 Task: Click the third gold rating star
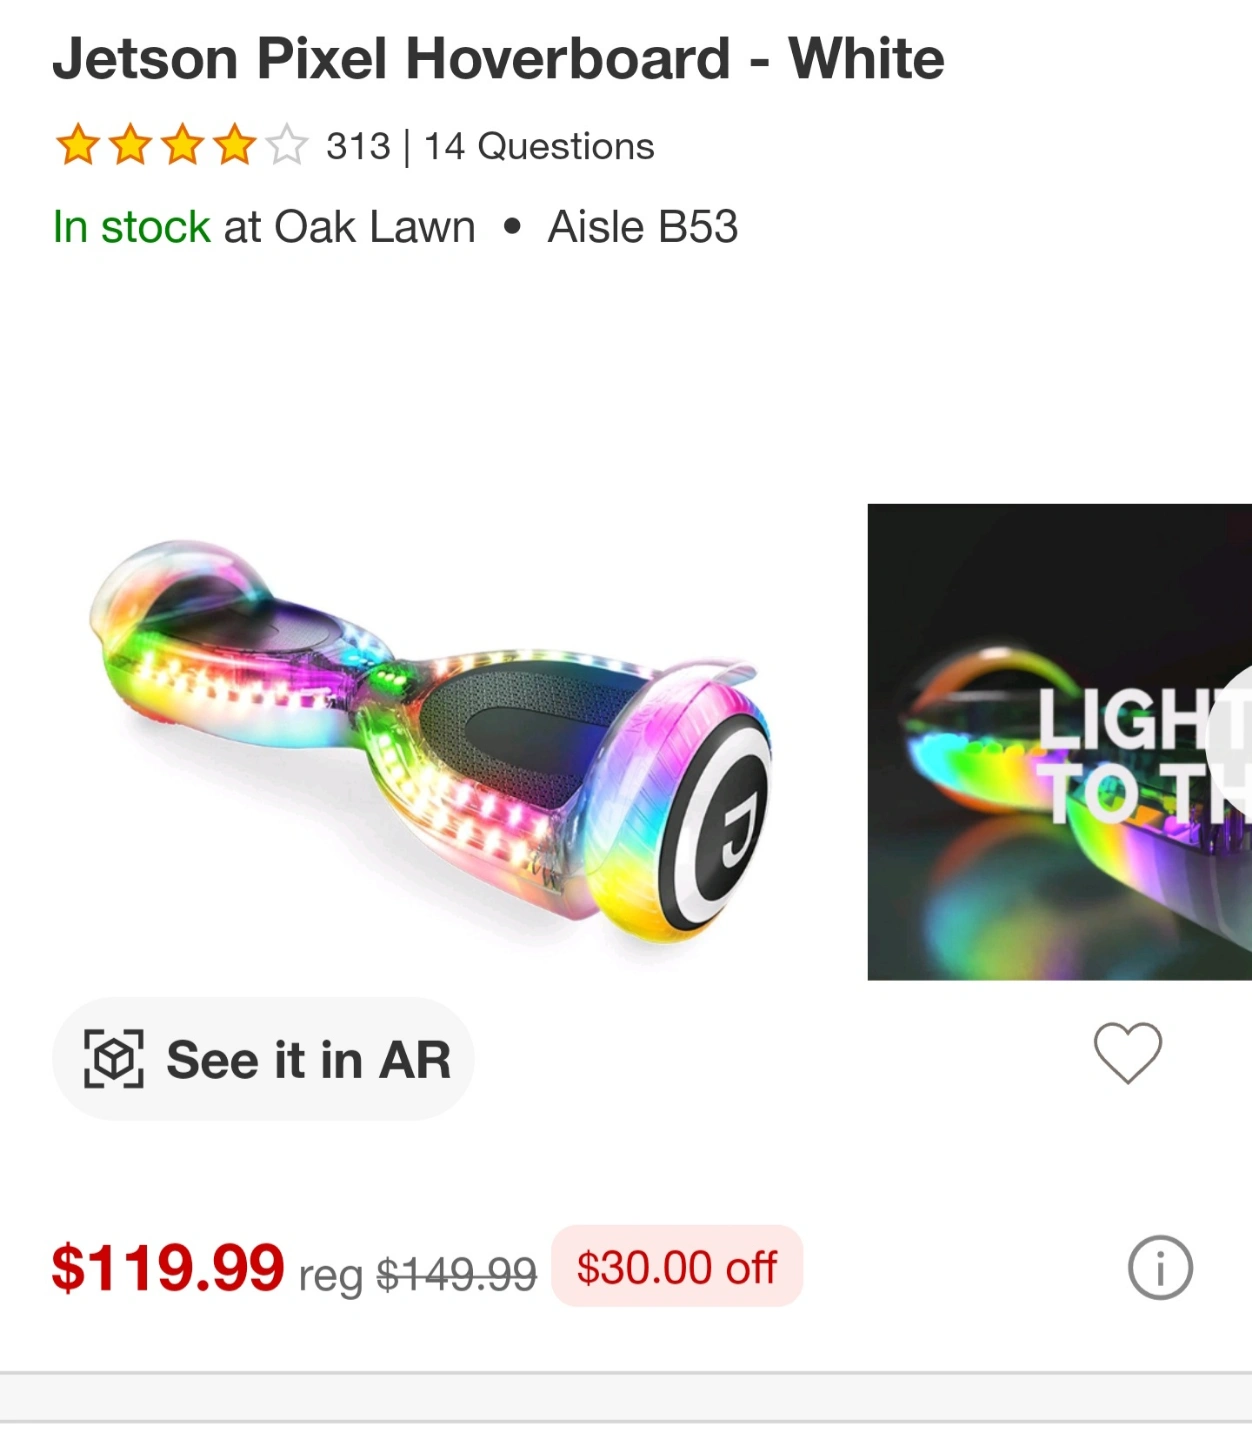[x=182, y=145]
